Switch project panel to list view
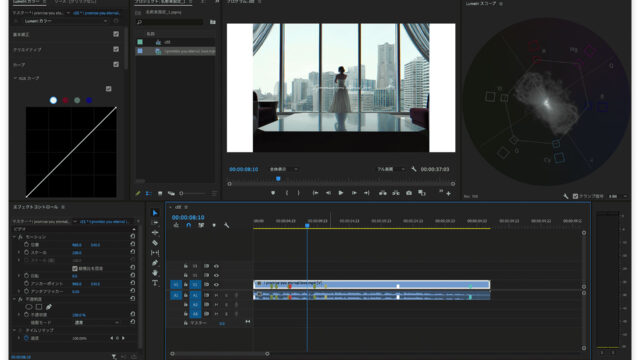Image resolution: width=640 pixels, height=360 pixels. click(x=149, y=193)
